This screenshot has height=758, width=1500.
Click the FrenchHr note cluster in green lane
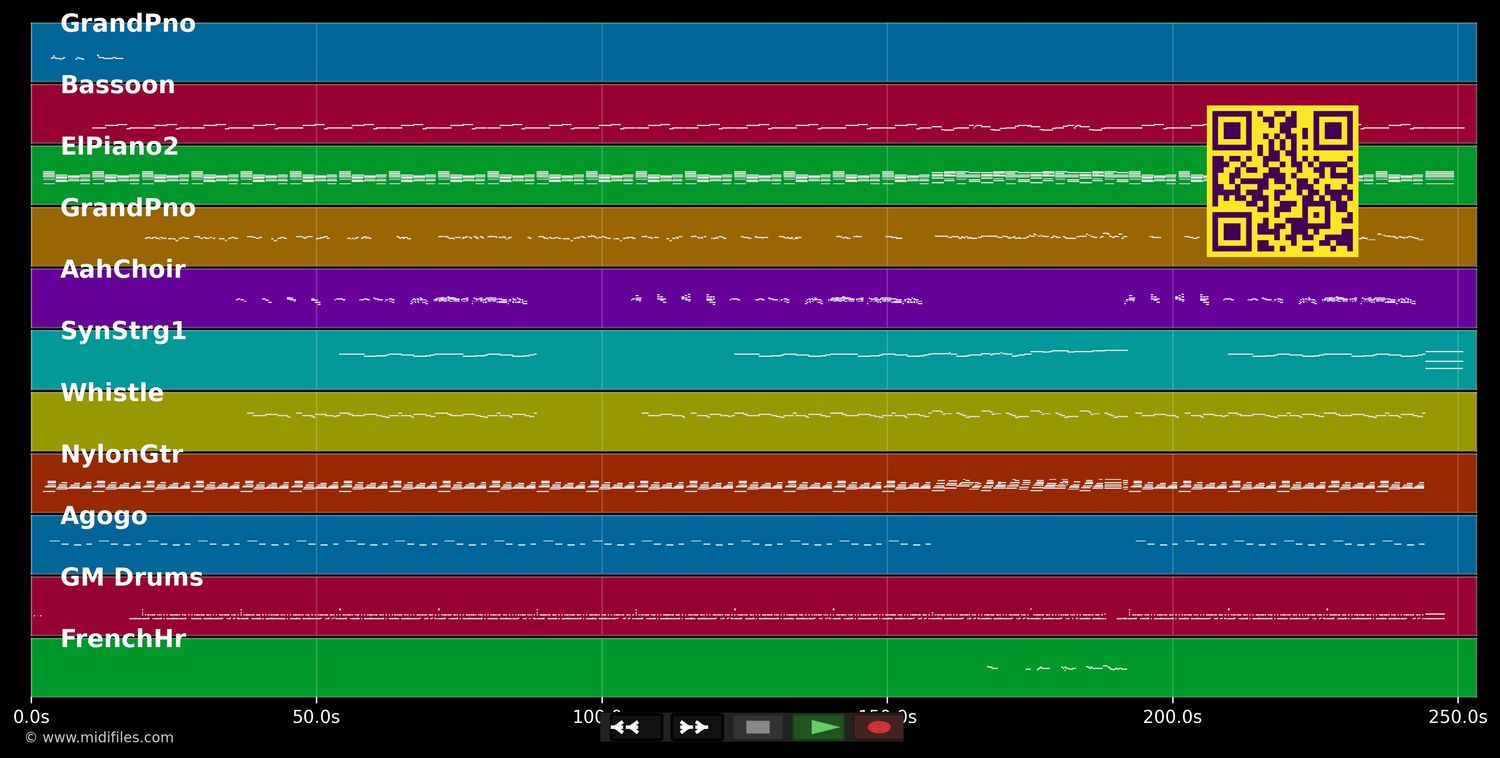click(1057, 668)
